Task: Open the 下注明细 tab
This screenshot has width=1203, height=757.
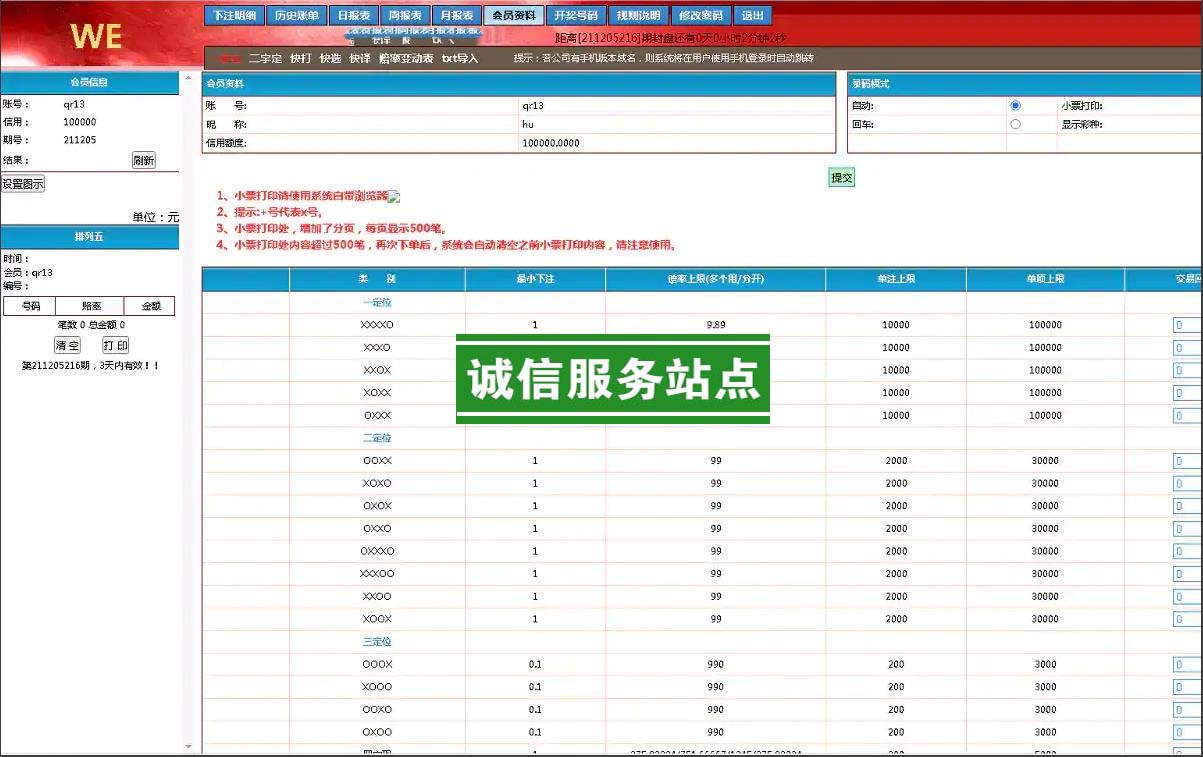Action: tap(236, 16)
